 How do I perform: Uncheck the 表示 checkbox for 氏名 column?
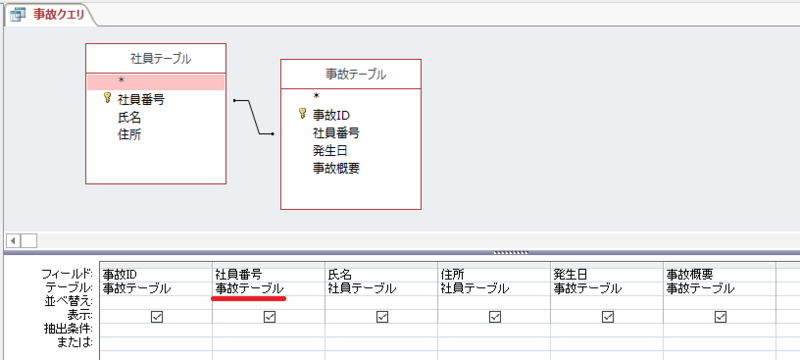(x=382, y=317)
